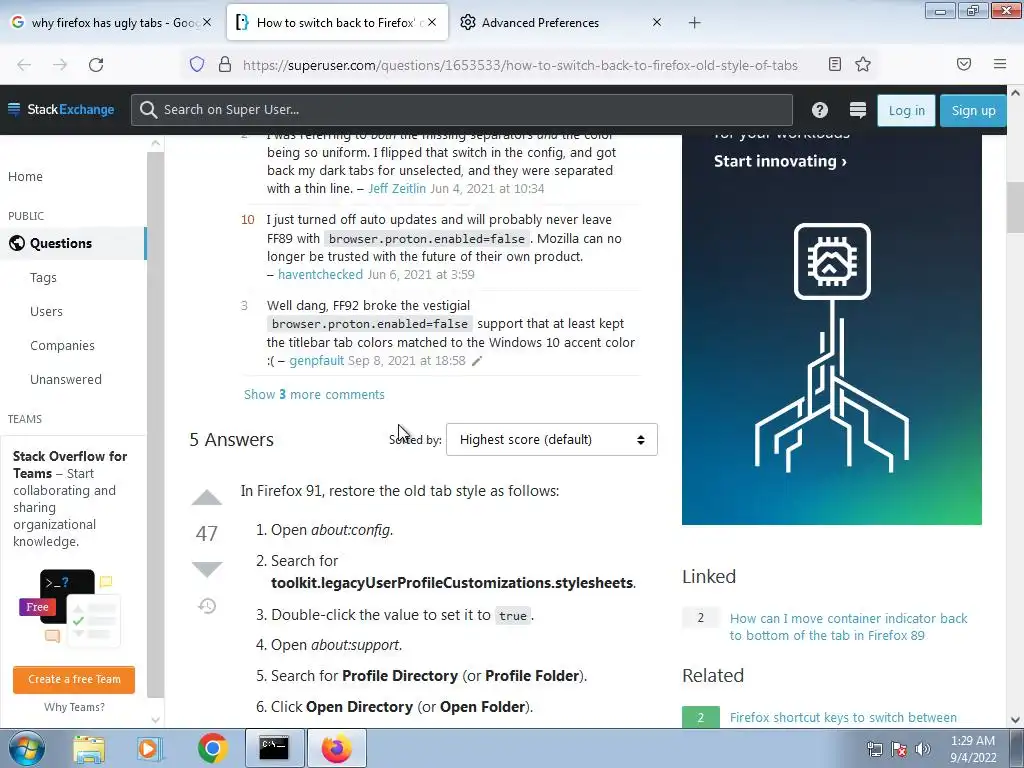Click the network tray icon
1024x768 pixels.
[874, 749]
